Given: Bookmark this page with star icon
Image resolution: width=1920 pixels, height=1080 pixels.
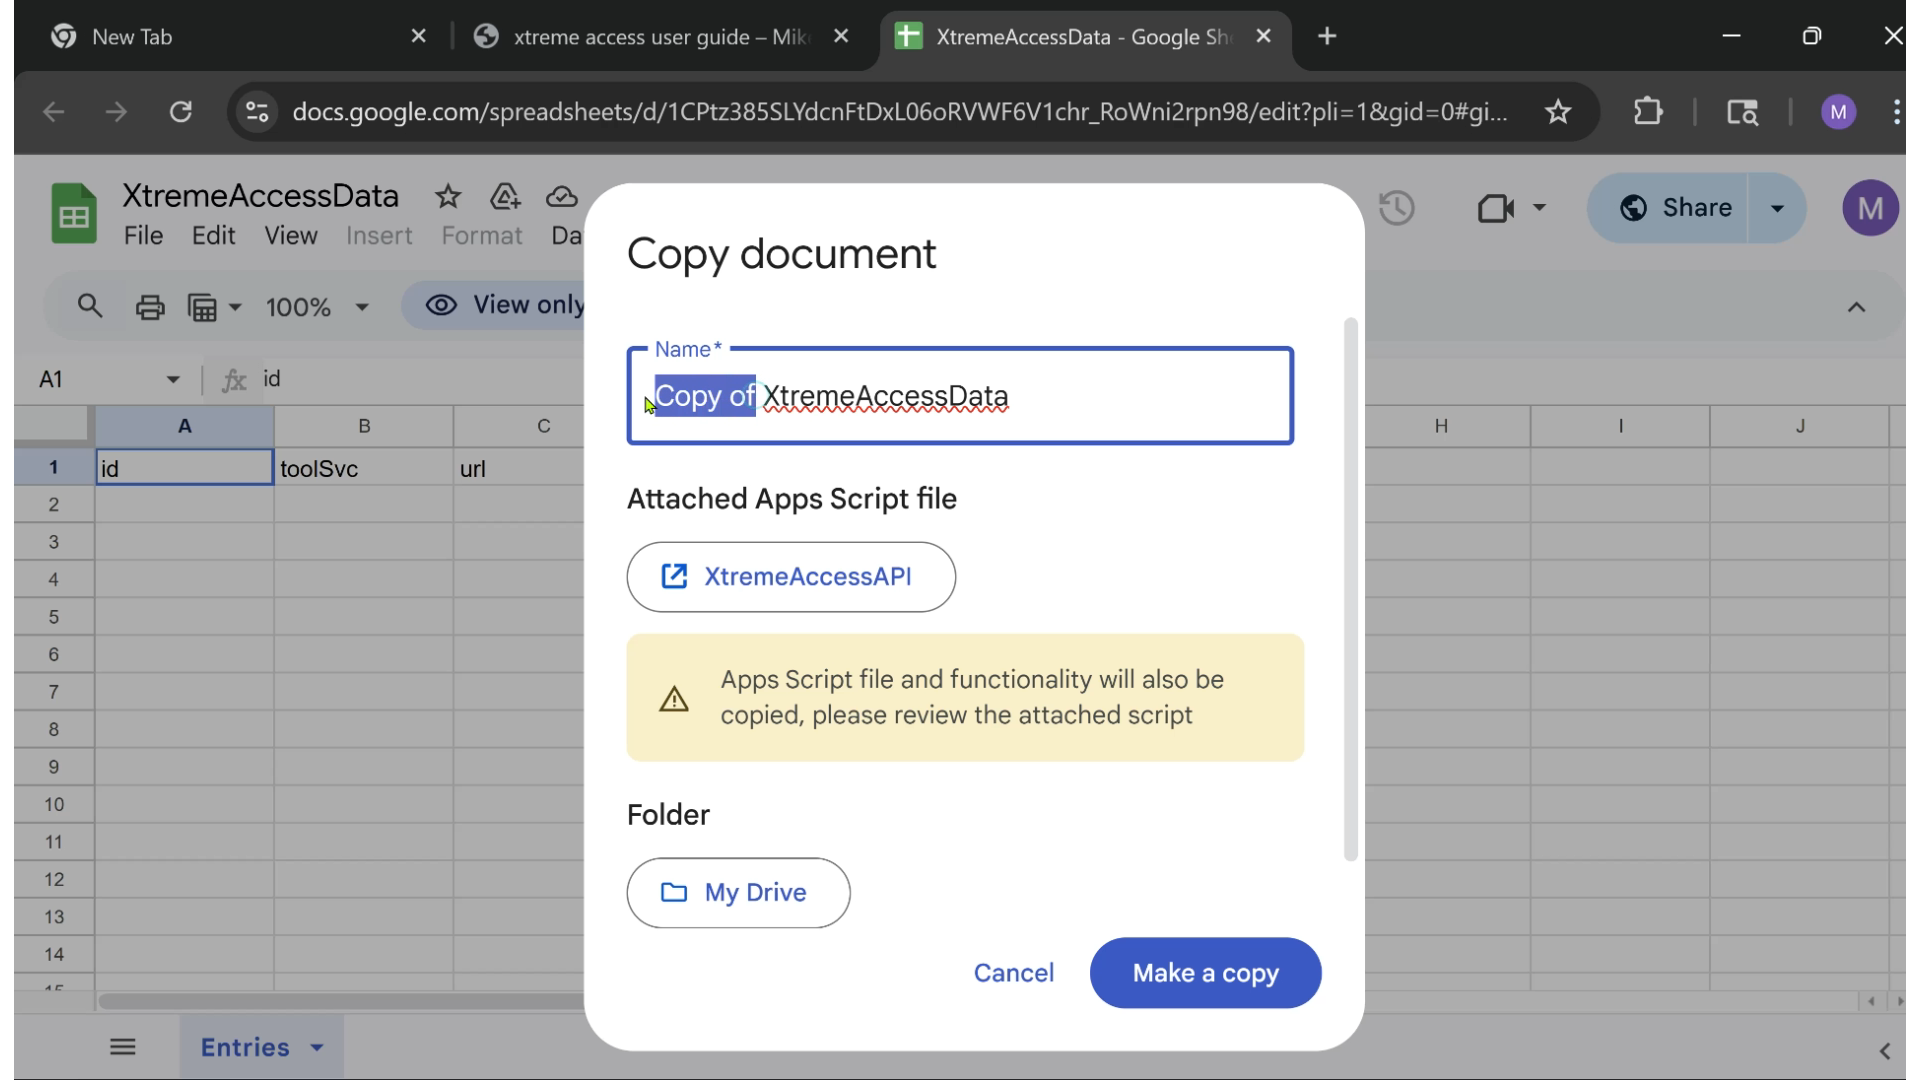Looking at the screenshot, I should 1558,112.
